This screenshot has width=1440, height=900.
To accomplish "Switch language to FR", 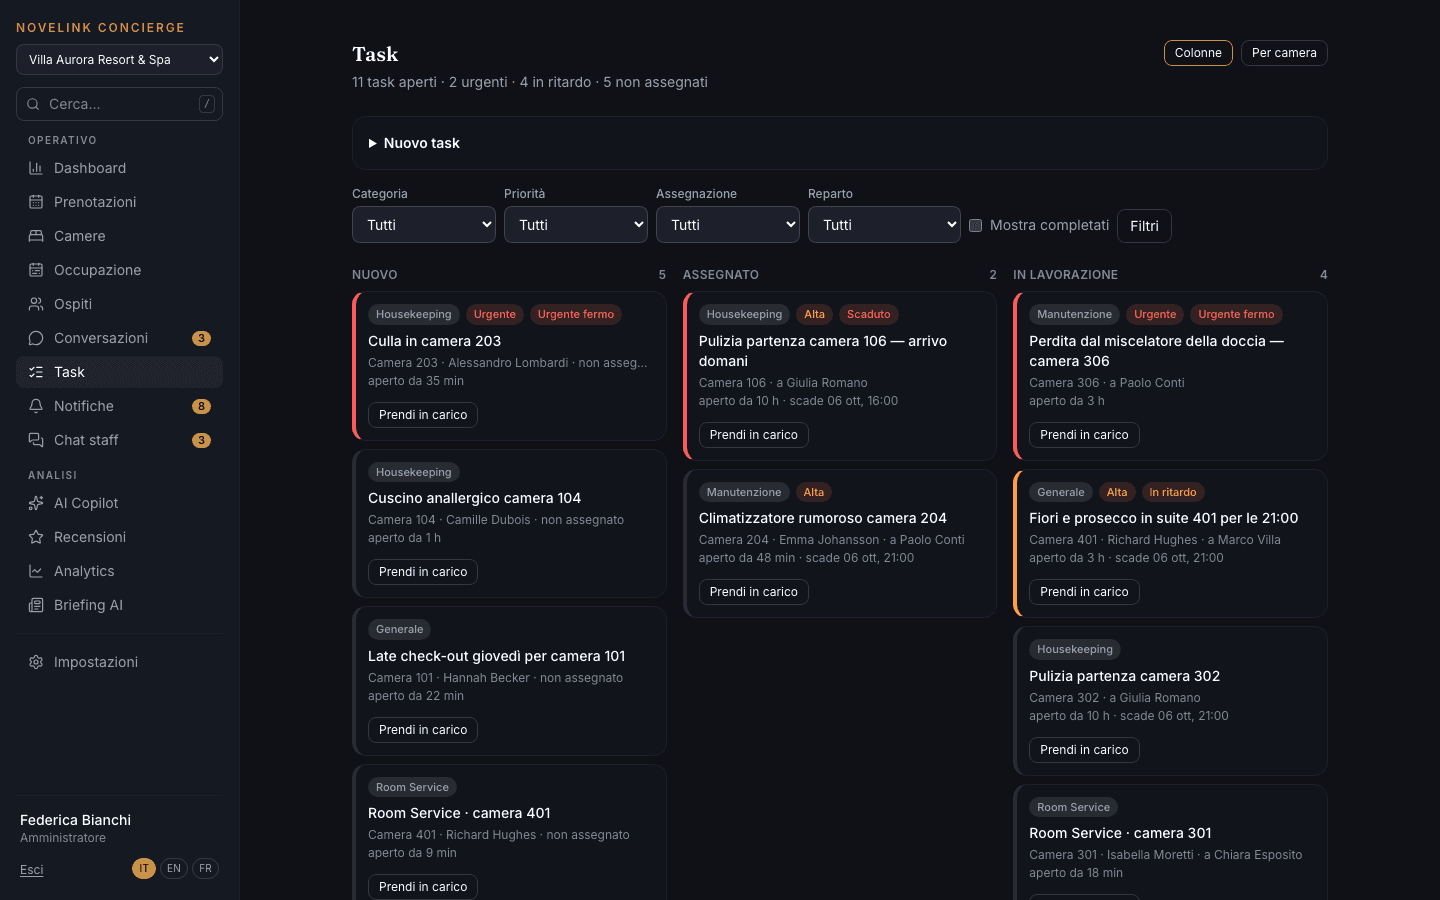I will click(205, 868).
